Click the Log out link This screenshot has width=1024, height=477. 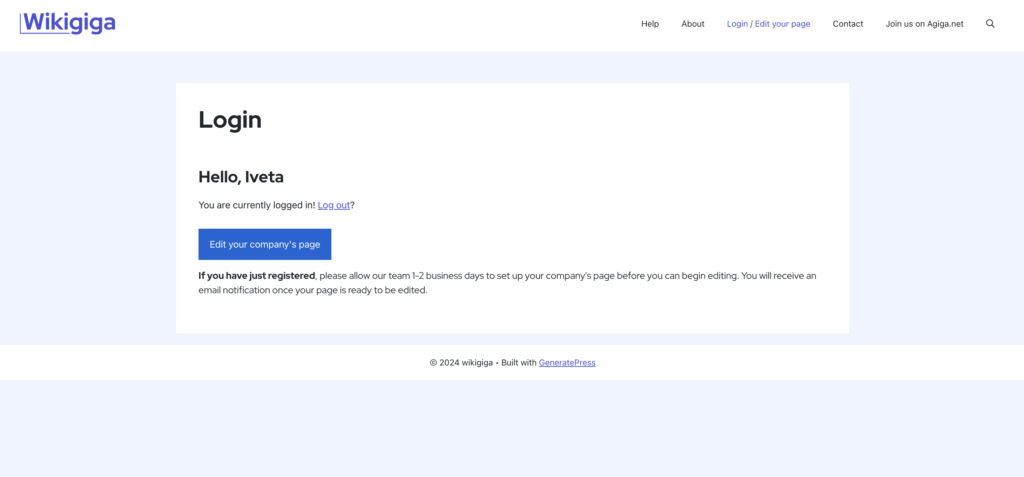click(x=334, y=205)
